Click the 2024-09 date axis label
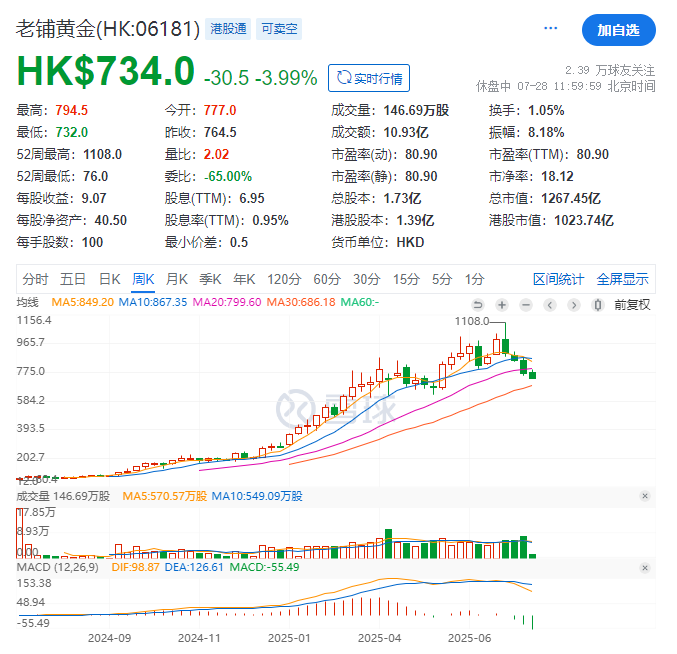The height and width of the screenshot is (654, 677). point(109,638)
